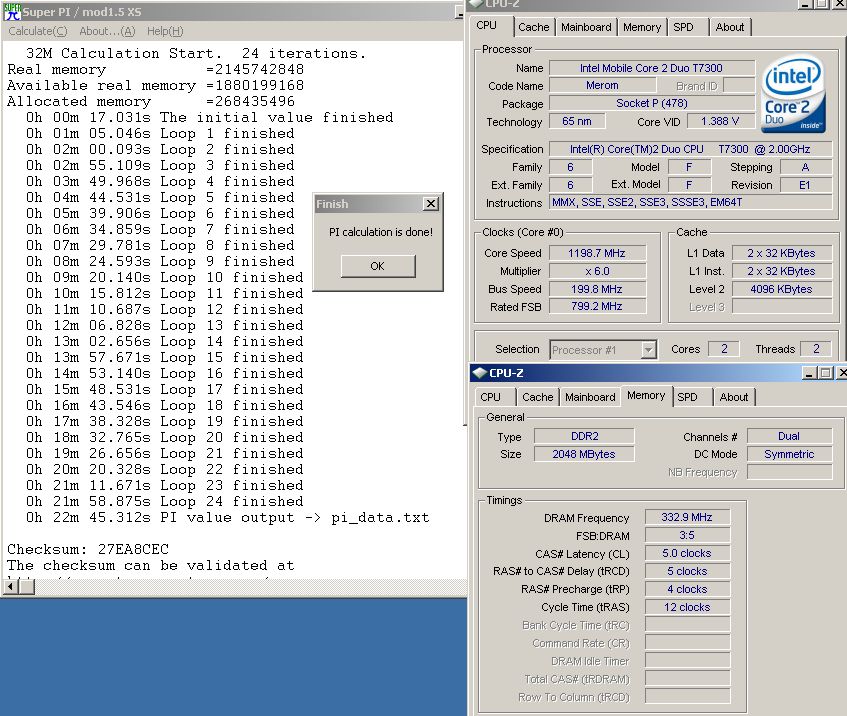Click the DC Mode value Symmetric
Viewport: 847px width, 716px height.
point(789,454)
